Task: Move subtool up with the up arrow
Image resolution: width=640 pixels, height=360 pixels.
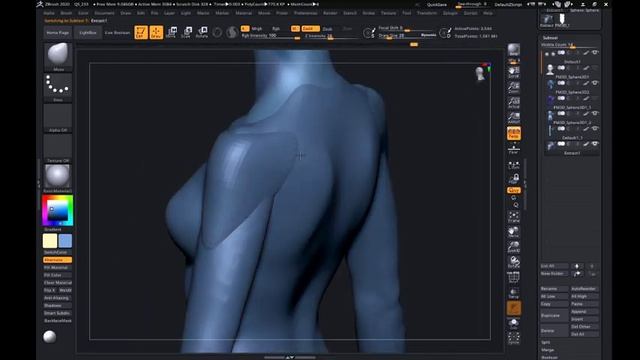Action: 577,266
